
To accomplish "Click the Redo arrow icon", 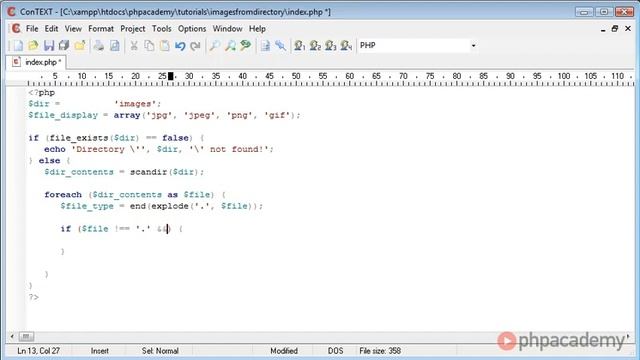I will click(196, 46).
